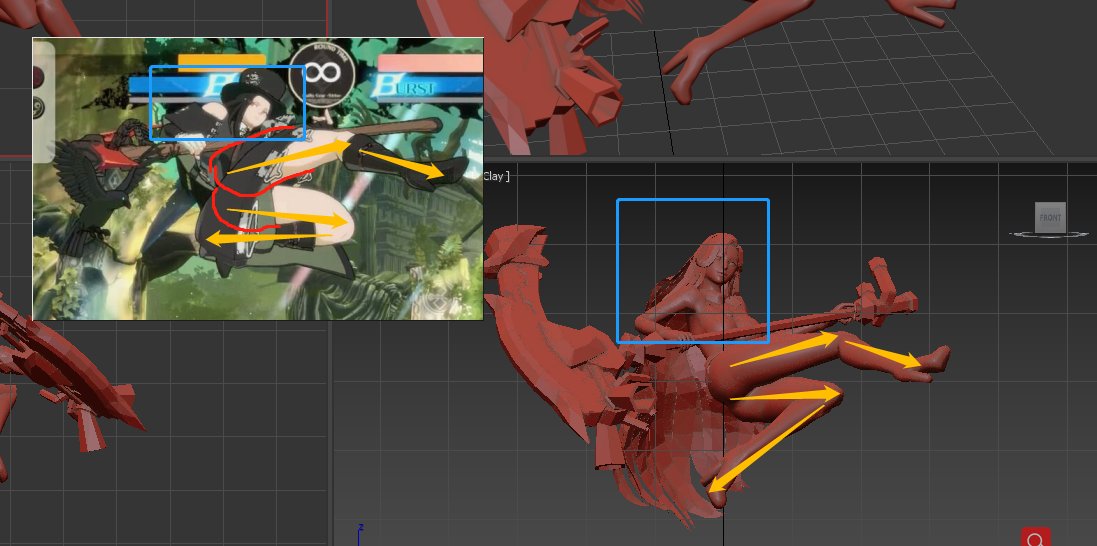Open the Clay viewport shading label menu
The image size is (1097, 546).
[x=496, y=176]
